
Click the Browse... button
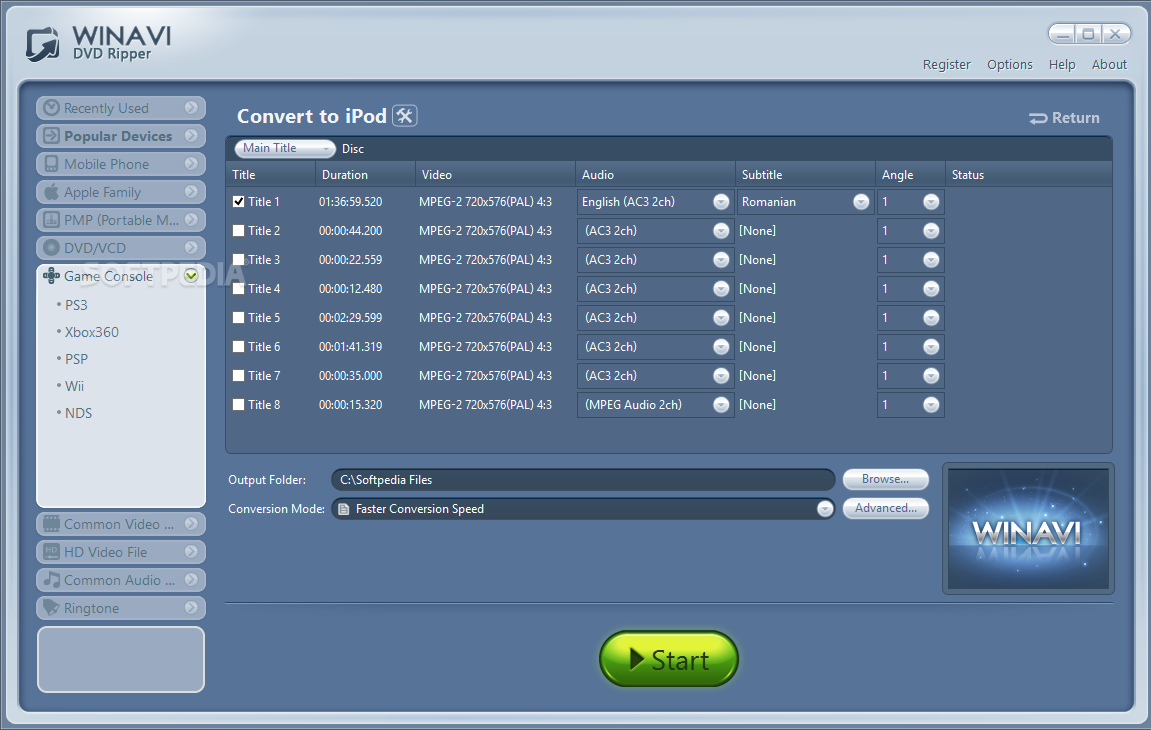click(885, 479)
